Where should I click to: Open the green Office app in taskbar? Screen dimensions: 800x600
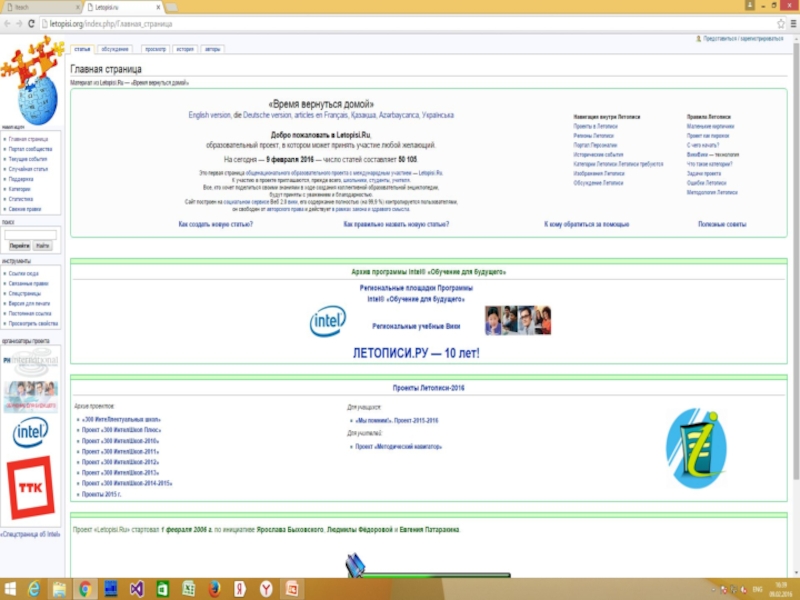coord(162,589)
